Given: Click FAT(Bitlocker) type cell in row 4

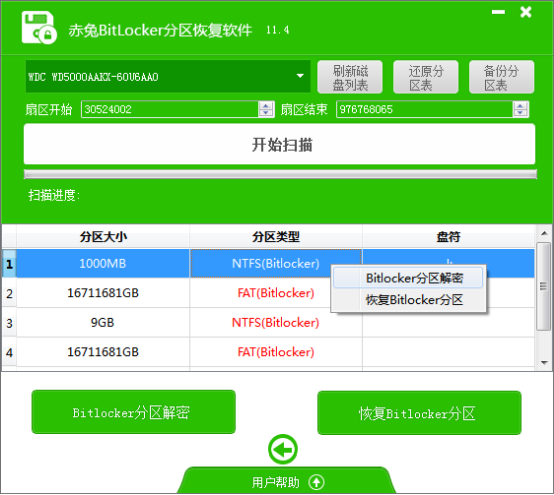Looking at the screenshot, I should (x=276, y=352).
